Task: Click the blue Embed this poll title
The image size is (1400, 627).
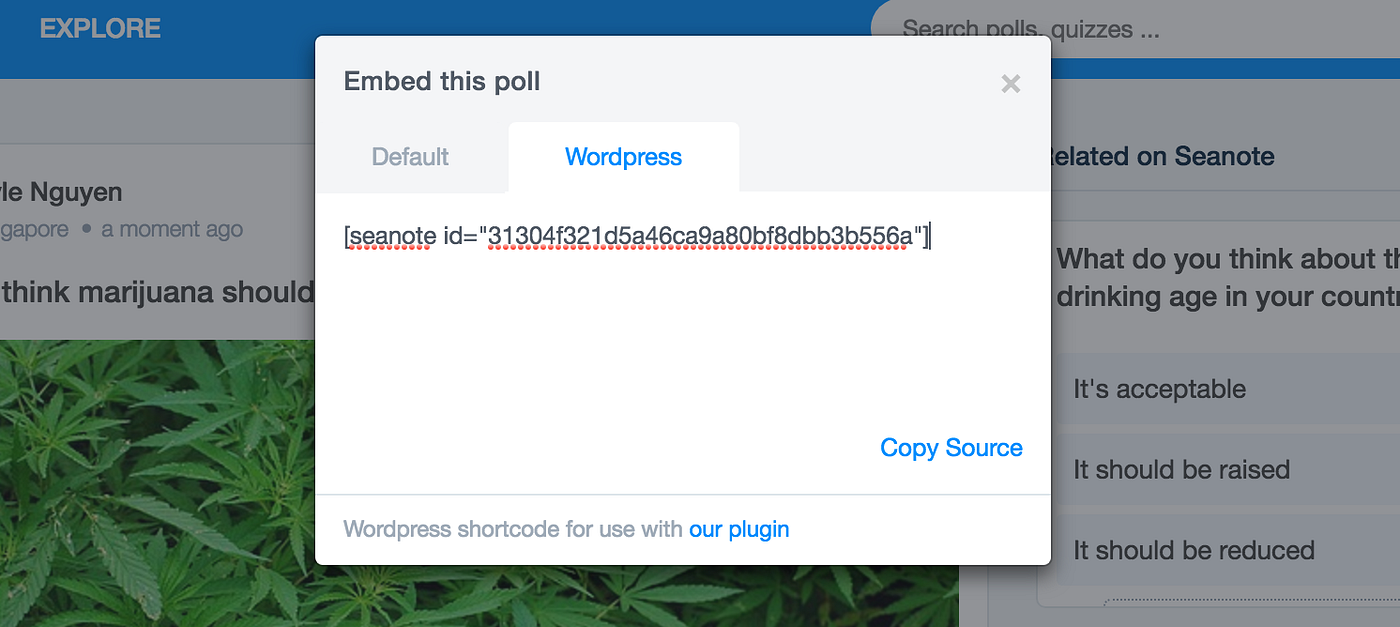Action: [x=442, y=81]
